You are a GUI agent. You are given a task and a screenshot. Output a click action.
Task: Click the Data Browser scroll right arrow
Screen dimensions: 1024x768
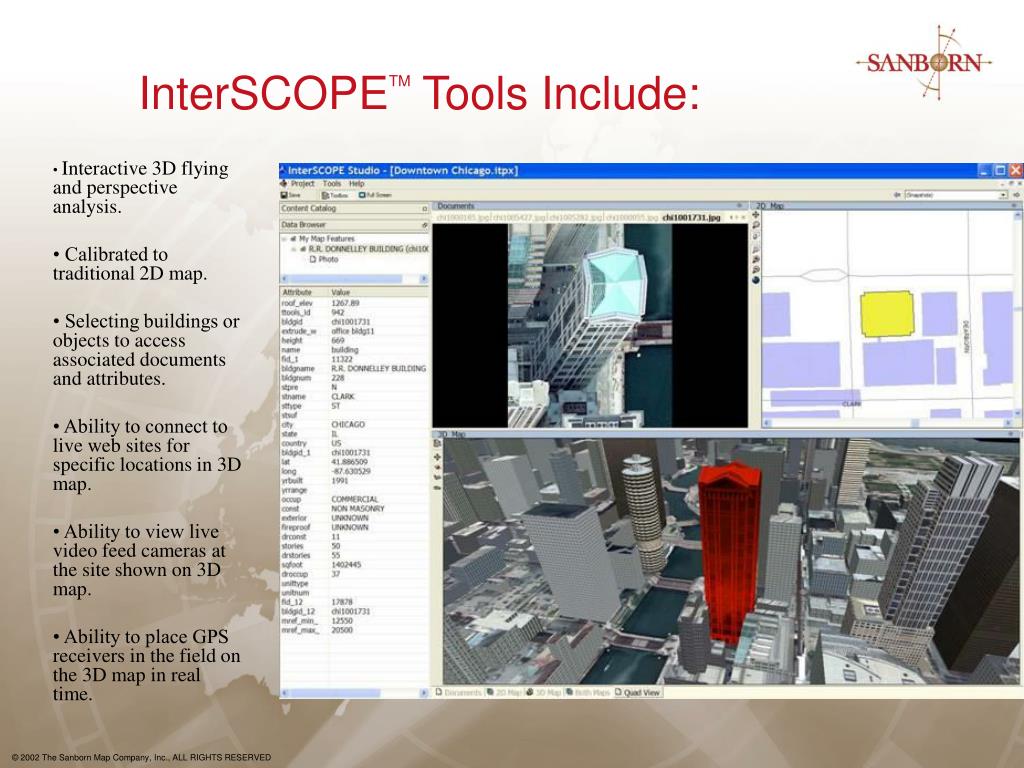424,278
